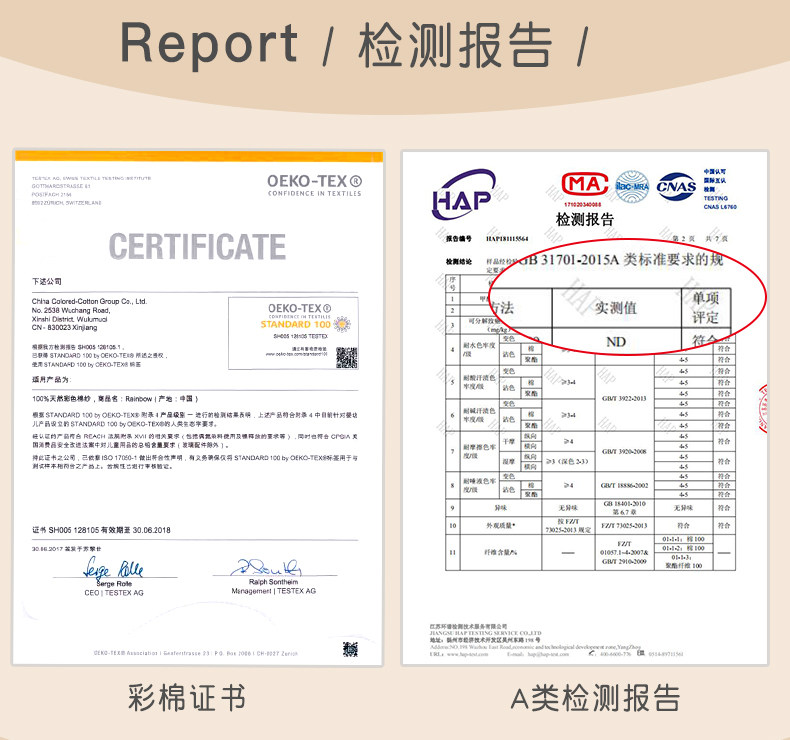The height and width of the screenshot is (740, 790).
Task: Click the 'JIANGSU HAP TESTING SERVICE' footer line
Action: point(485,633)
